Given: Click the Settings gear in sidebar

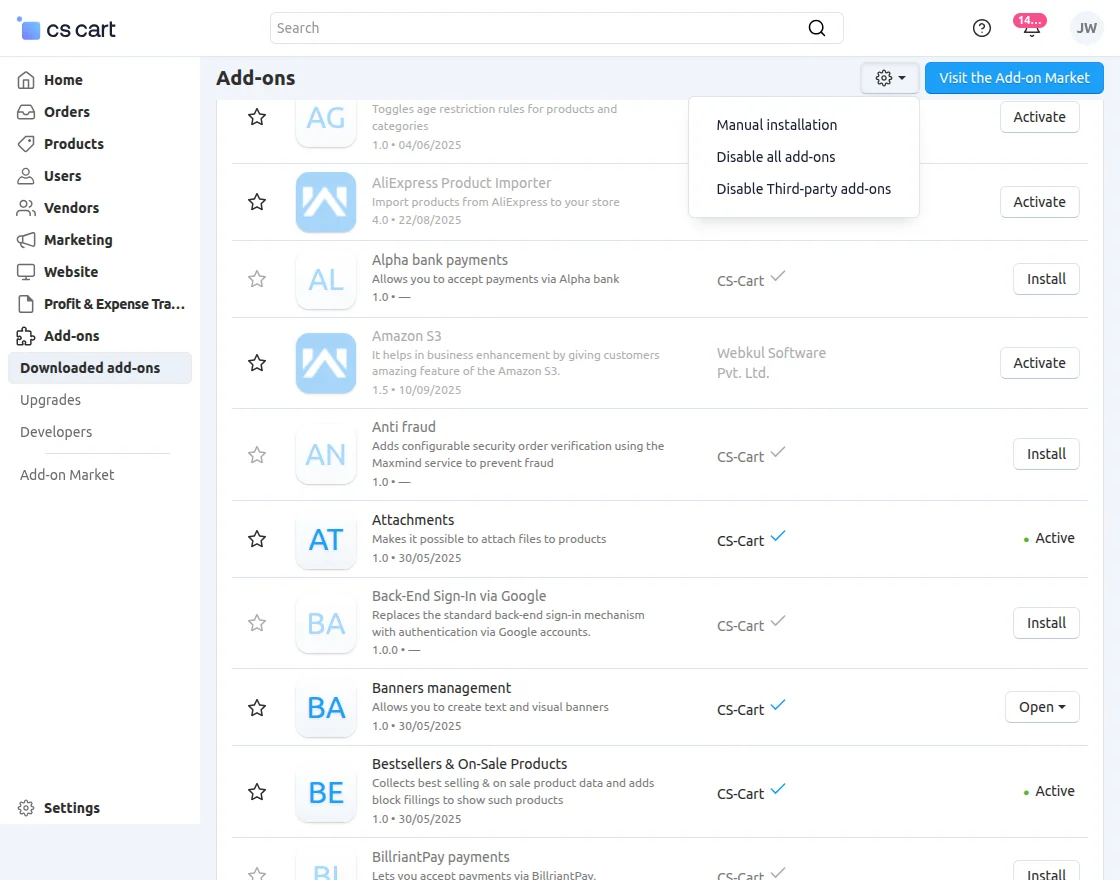Looking at the screenshot, I should click(26, 808).
